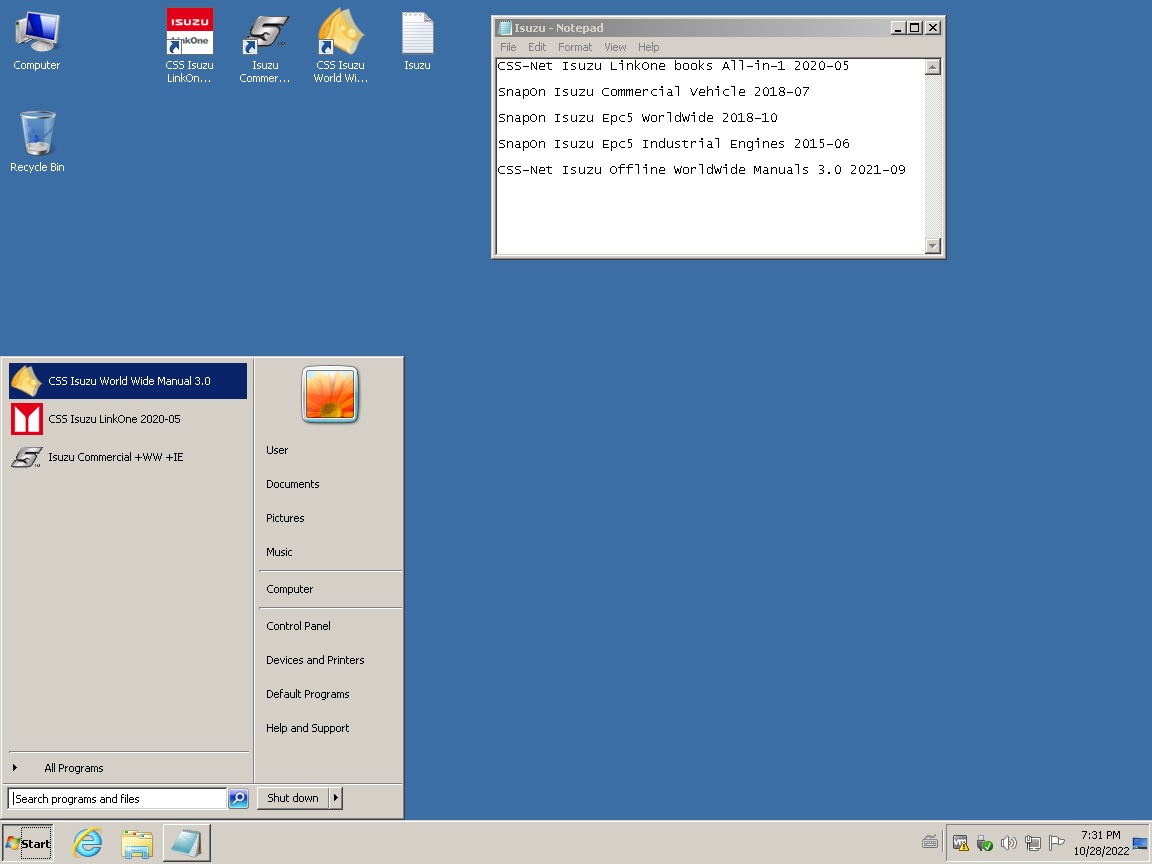Select the Recycle Bin desktop icon
The width and height of the screenshot is (1152, 864).
37,142
